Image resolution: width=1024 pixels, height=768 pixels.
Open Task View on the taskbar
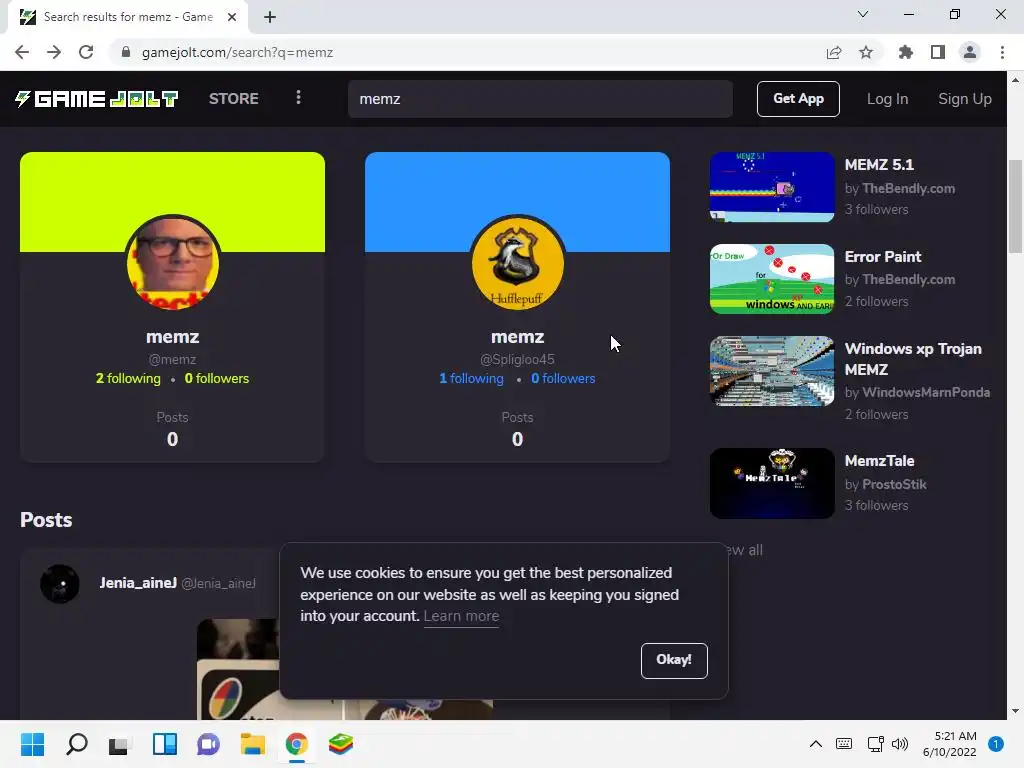pyautogui.click(x=120, y=744)
